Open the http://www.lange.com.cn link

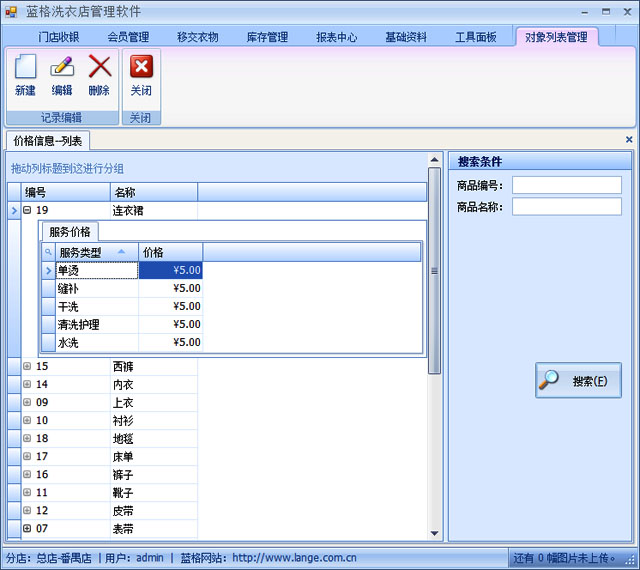tap(294, 558)
